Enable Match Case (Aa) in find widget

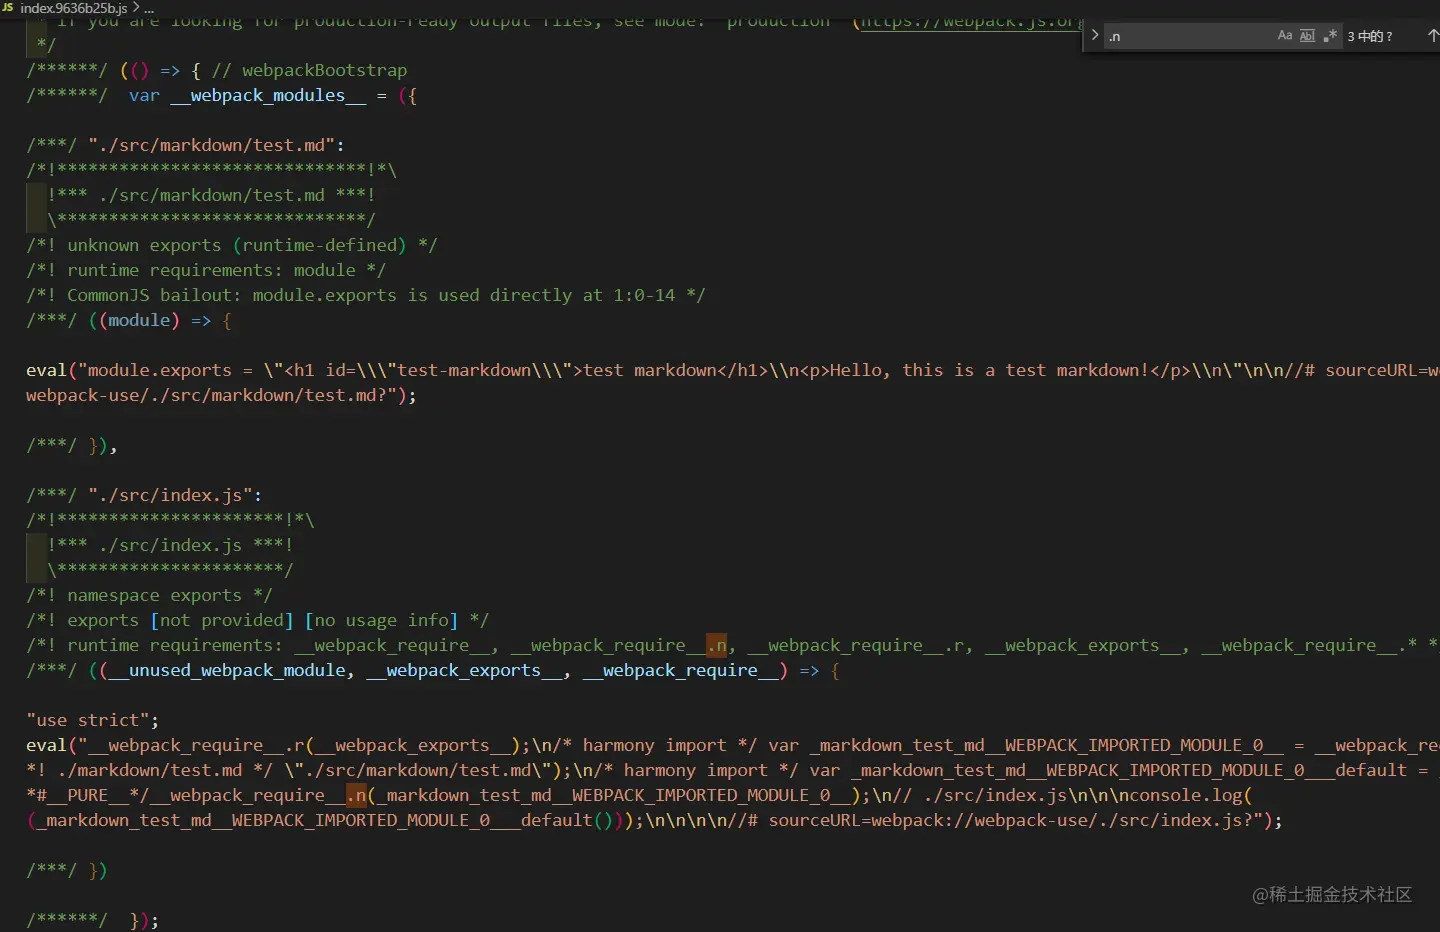tap(1285, 36)
